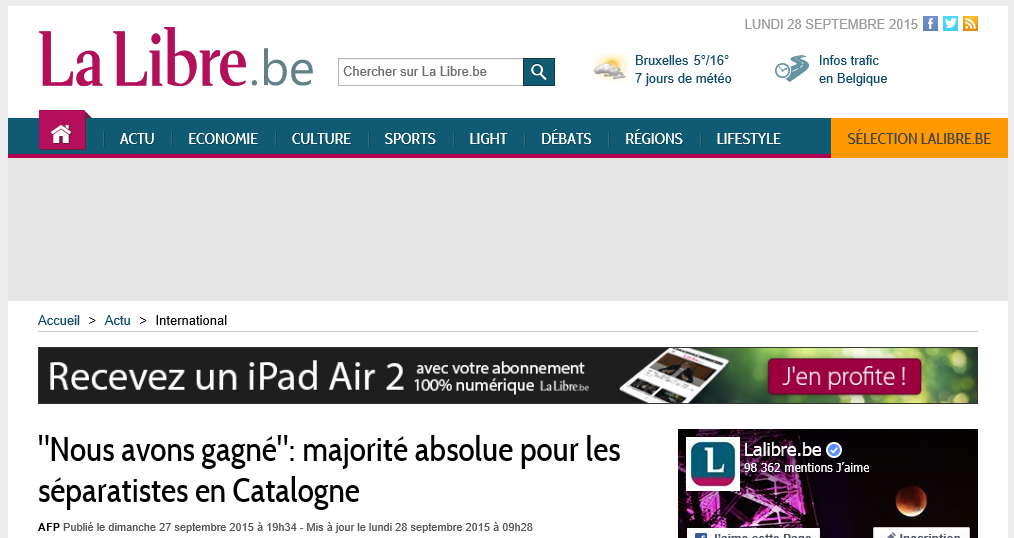
Task: Focus the 'Chercher sur La Libre.be' field
Action: point(430,72)
